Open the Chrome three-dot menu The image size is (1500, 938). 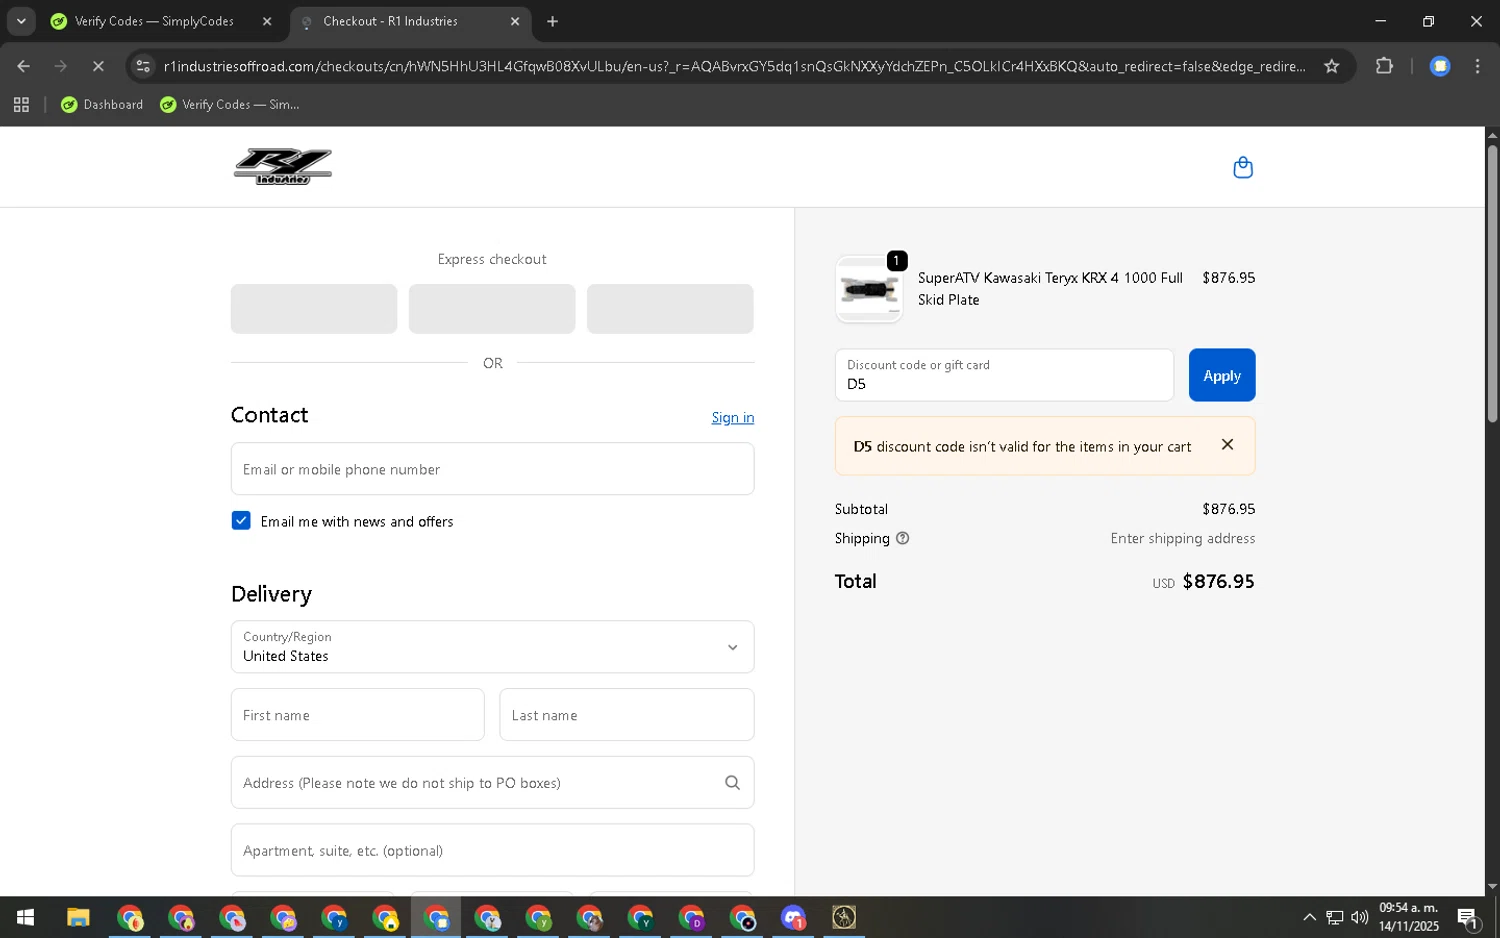(x=1477, y=66)
